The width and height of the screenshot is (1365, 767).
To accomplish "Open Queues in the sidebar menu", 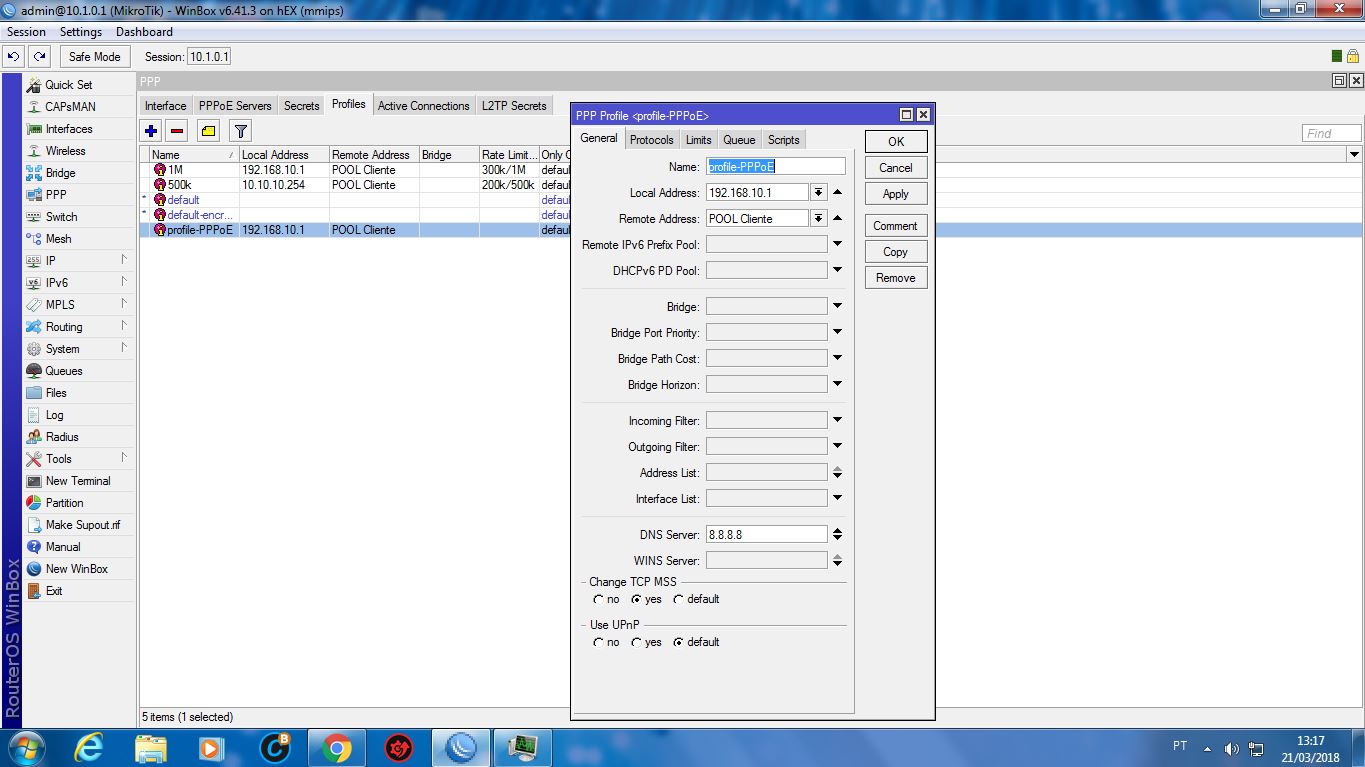I will coord(64,371).
